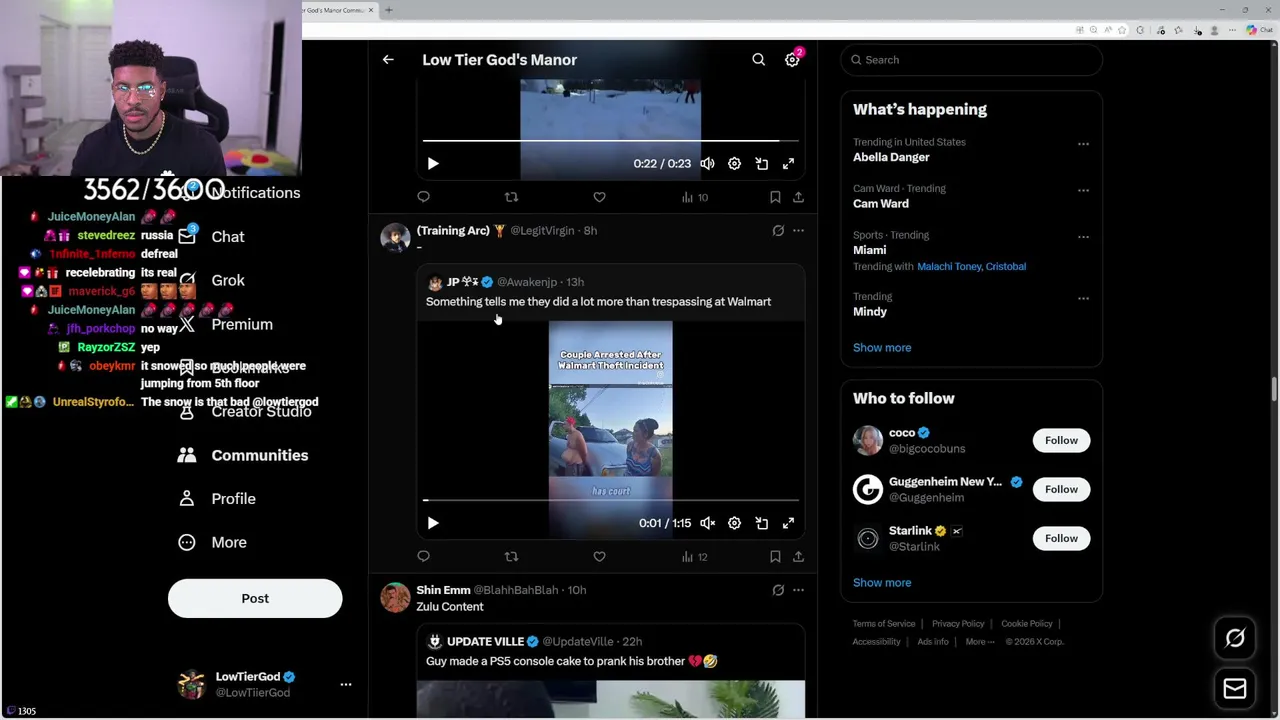
Task: Open Walmart video settings gear
Action: (x=734, y=523)
